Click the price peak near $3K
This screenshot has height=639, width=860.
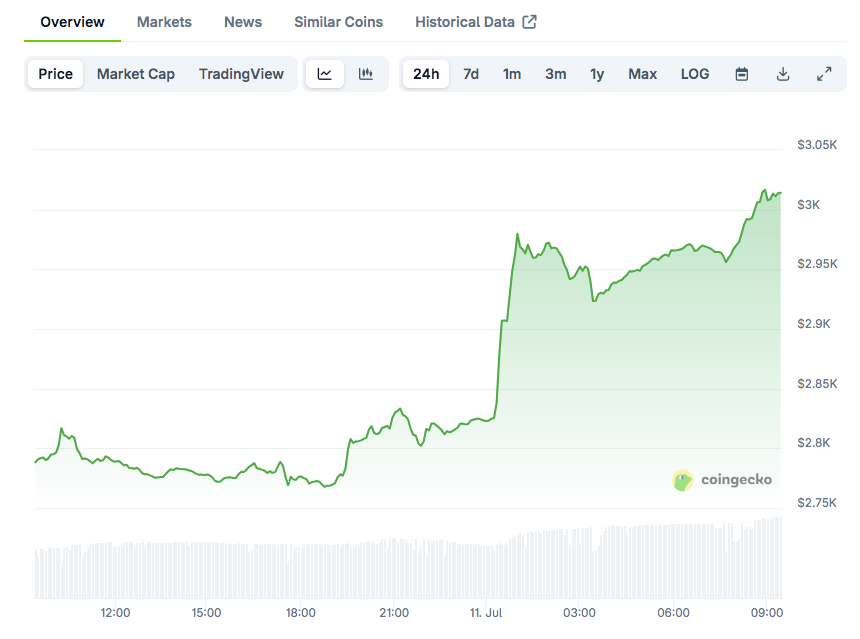(765, 190)
